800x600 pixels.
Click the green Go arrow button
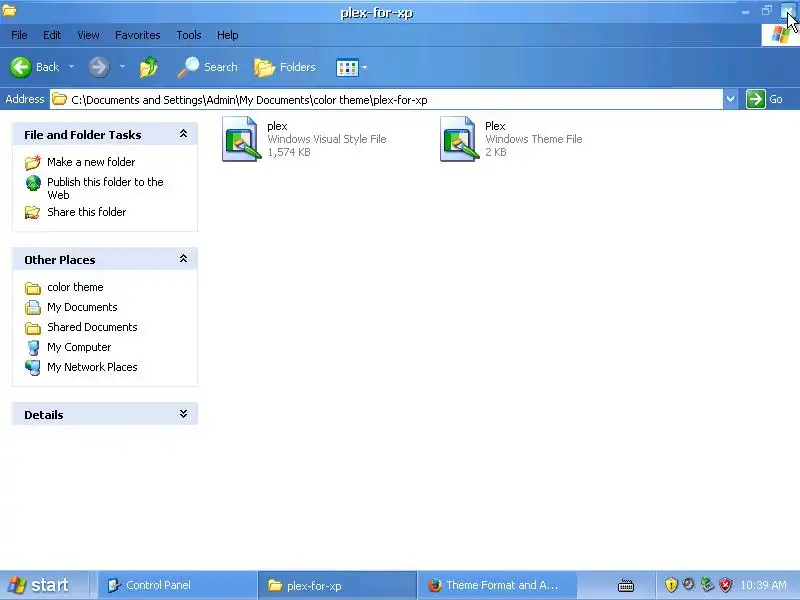[755, 99]
